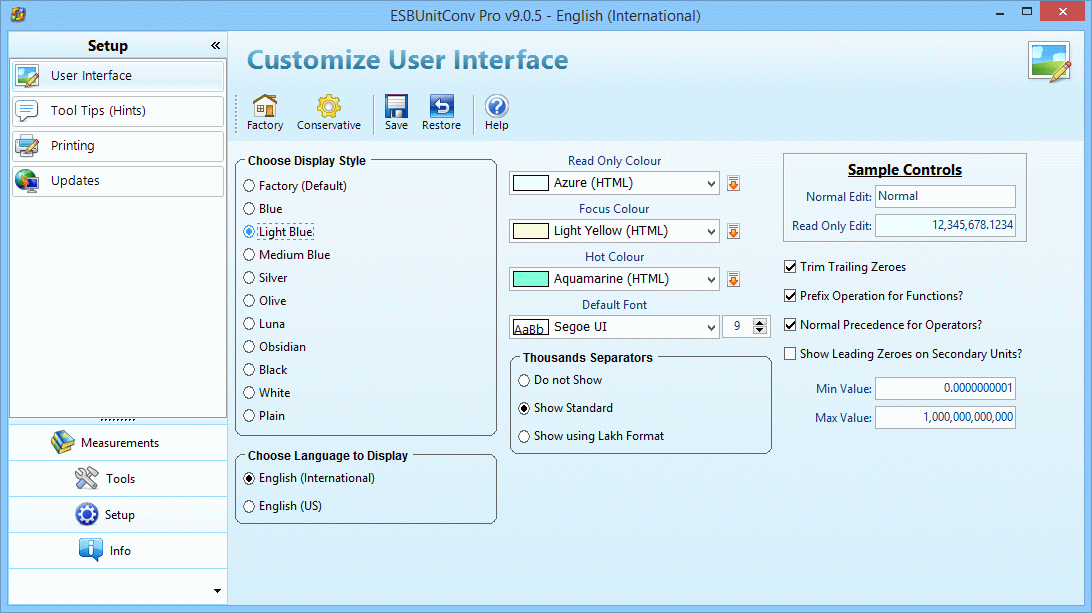Image resolution: width=1092 pixels, height=613 pixels.
Task: Click the Restore toolbar icon
Action: coord(442,106)
